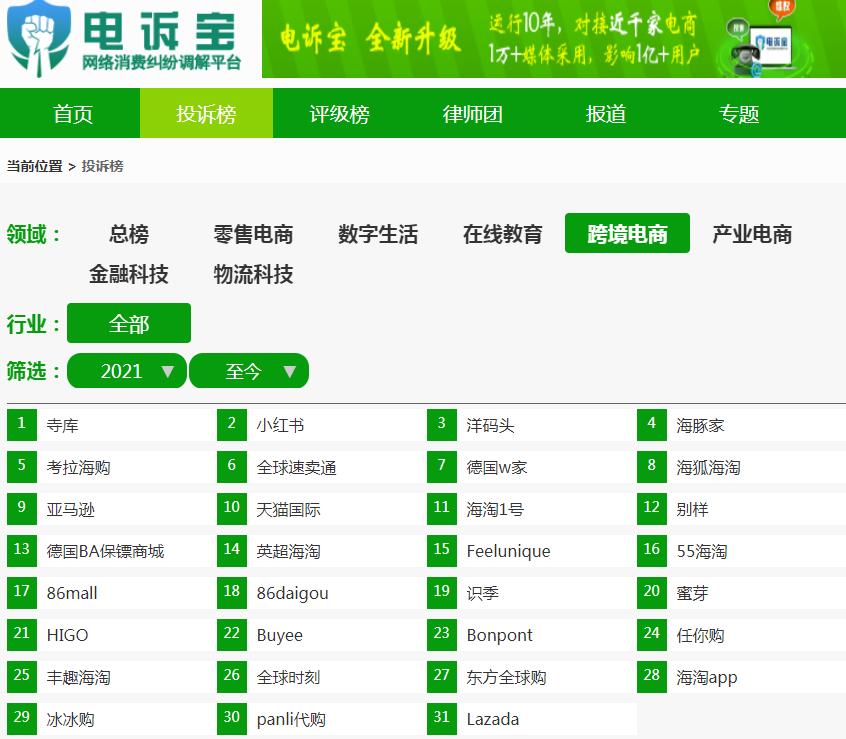Screen dimensions: 846x739
Task: Click the green 投诉 bubble icon in banner
Action: tap(737, 28)
